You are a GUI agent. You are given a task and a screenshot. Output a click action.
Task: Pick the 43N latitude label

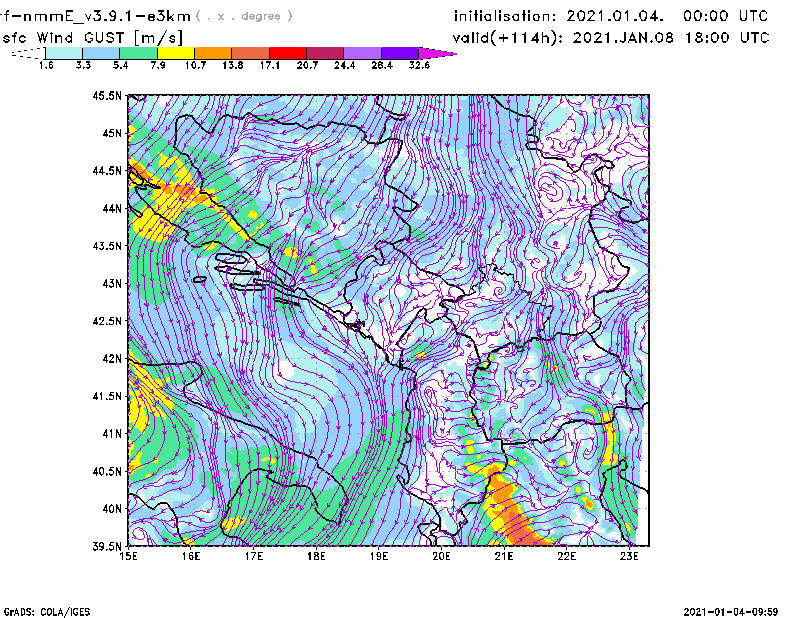(x=112, y=283)
